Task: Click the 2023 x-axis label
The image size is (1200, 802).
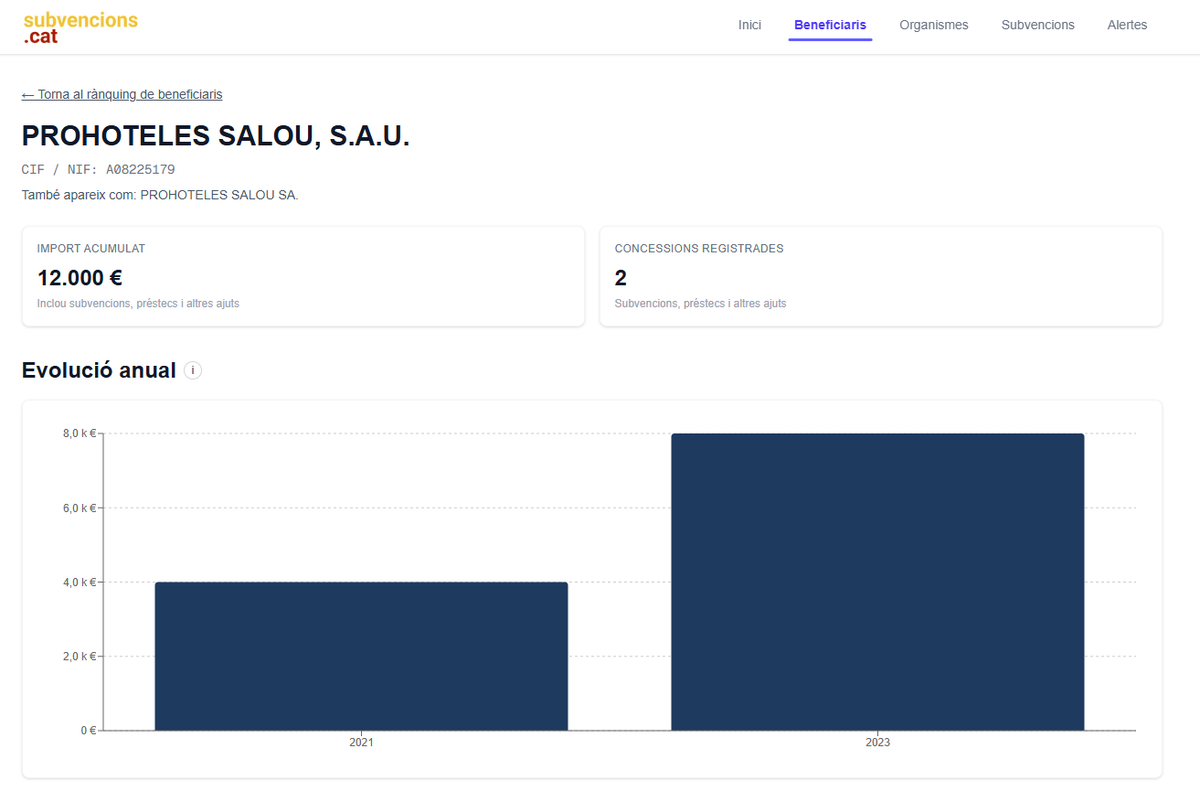Action: (x=877, y=743)
